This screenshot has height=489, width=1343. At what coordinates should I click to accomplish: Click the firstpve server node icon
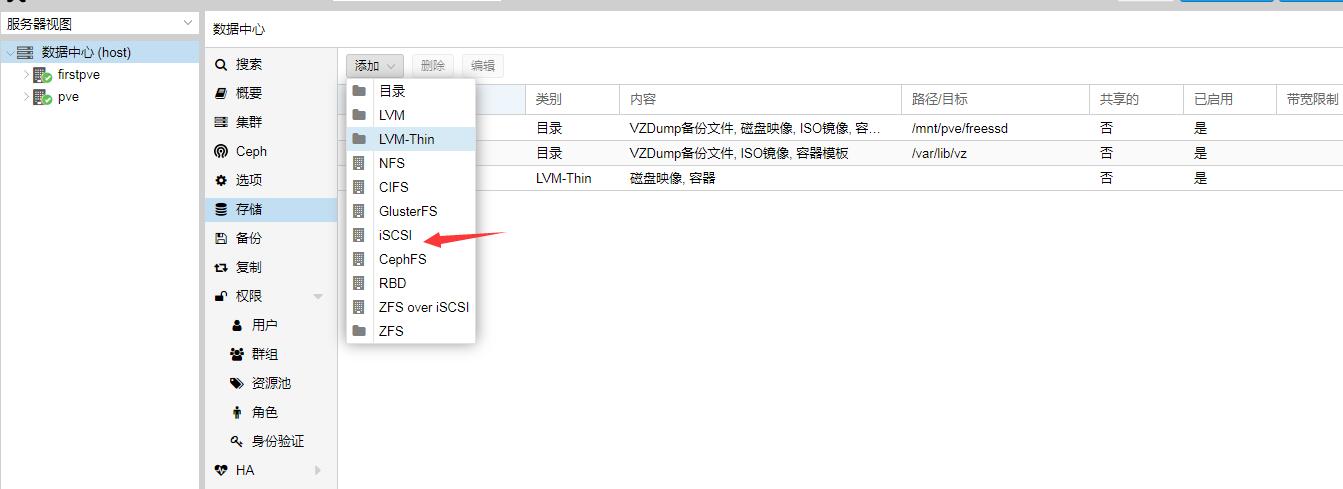click(x=43, y=75)
